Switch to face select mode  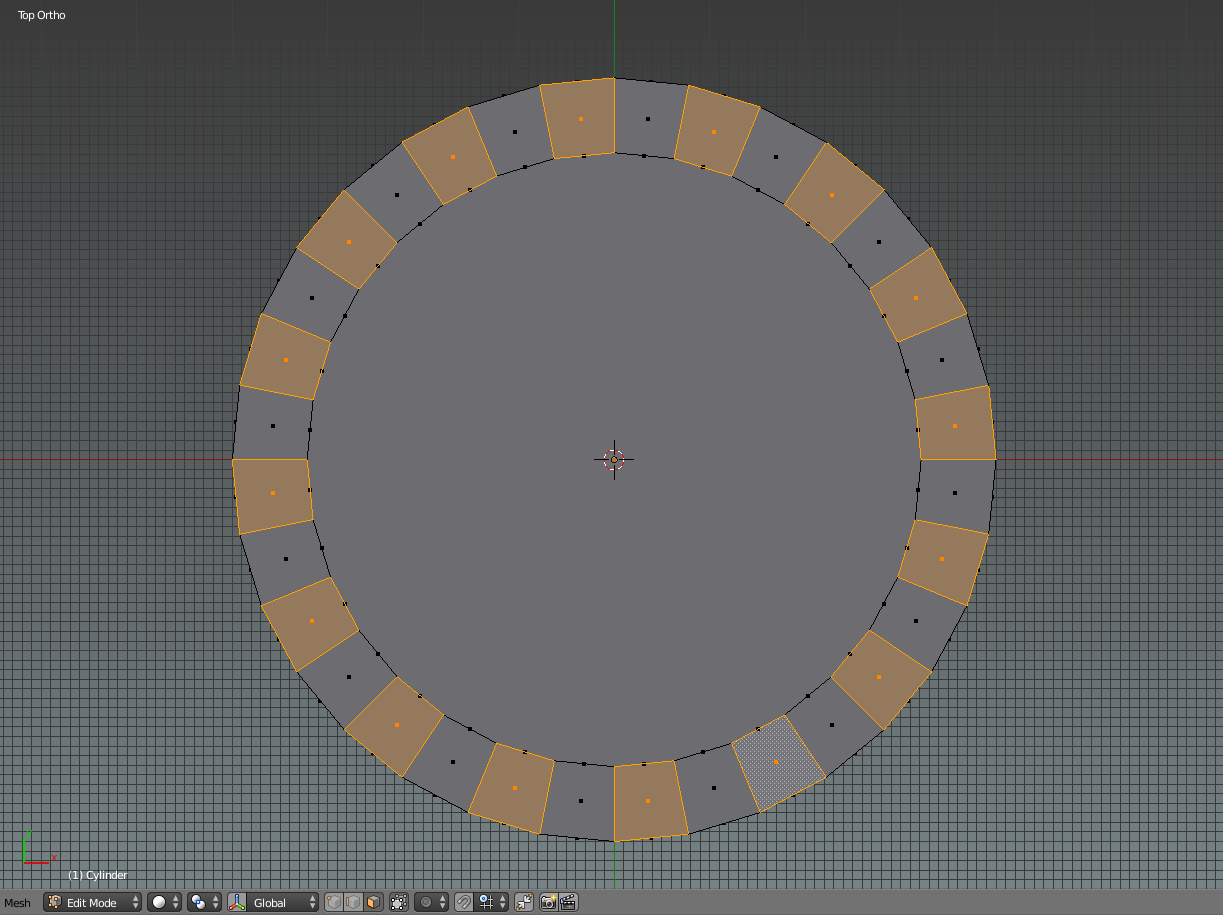coord(373,902)
